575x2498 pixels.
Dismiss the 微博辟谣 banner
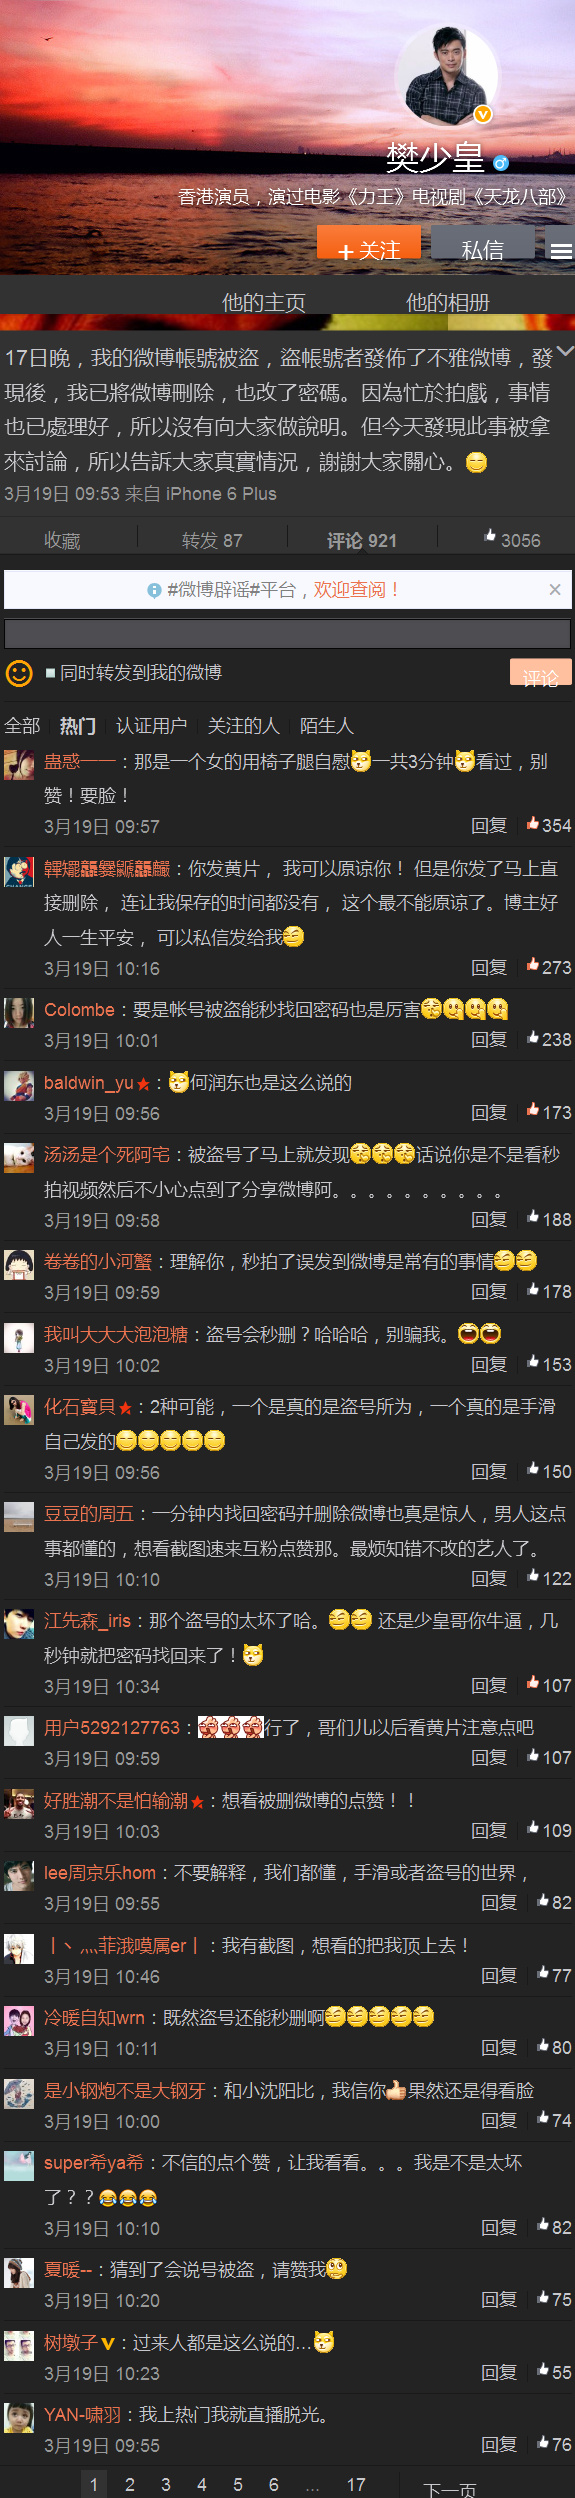(x=555, y=589)
